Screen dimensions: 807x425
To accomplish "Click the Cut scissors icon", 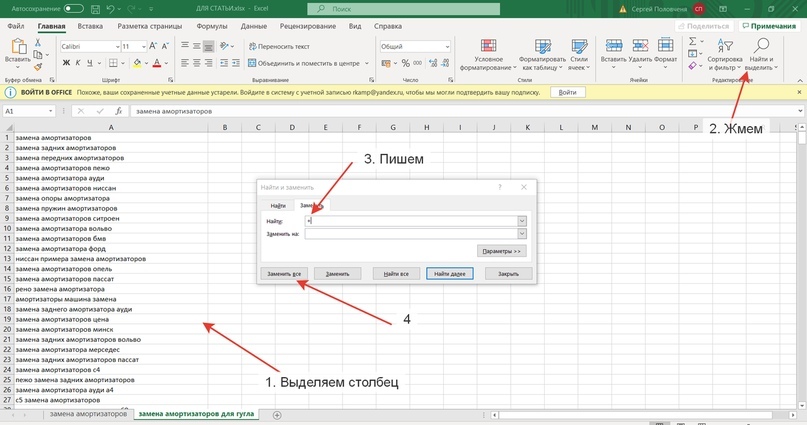I will pyautogui.click(x=38, y=43).
